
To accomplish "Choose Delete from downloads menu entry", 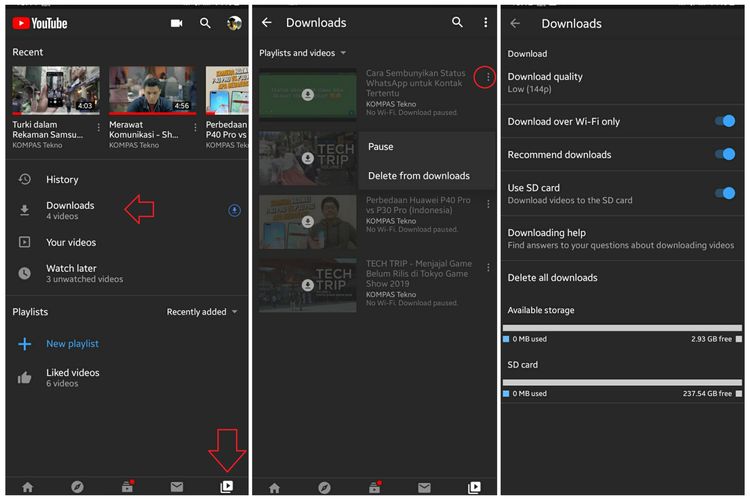I will [418, 176].
